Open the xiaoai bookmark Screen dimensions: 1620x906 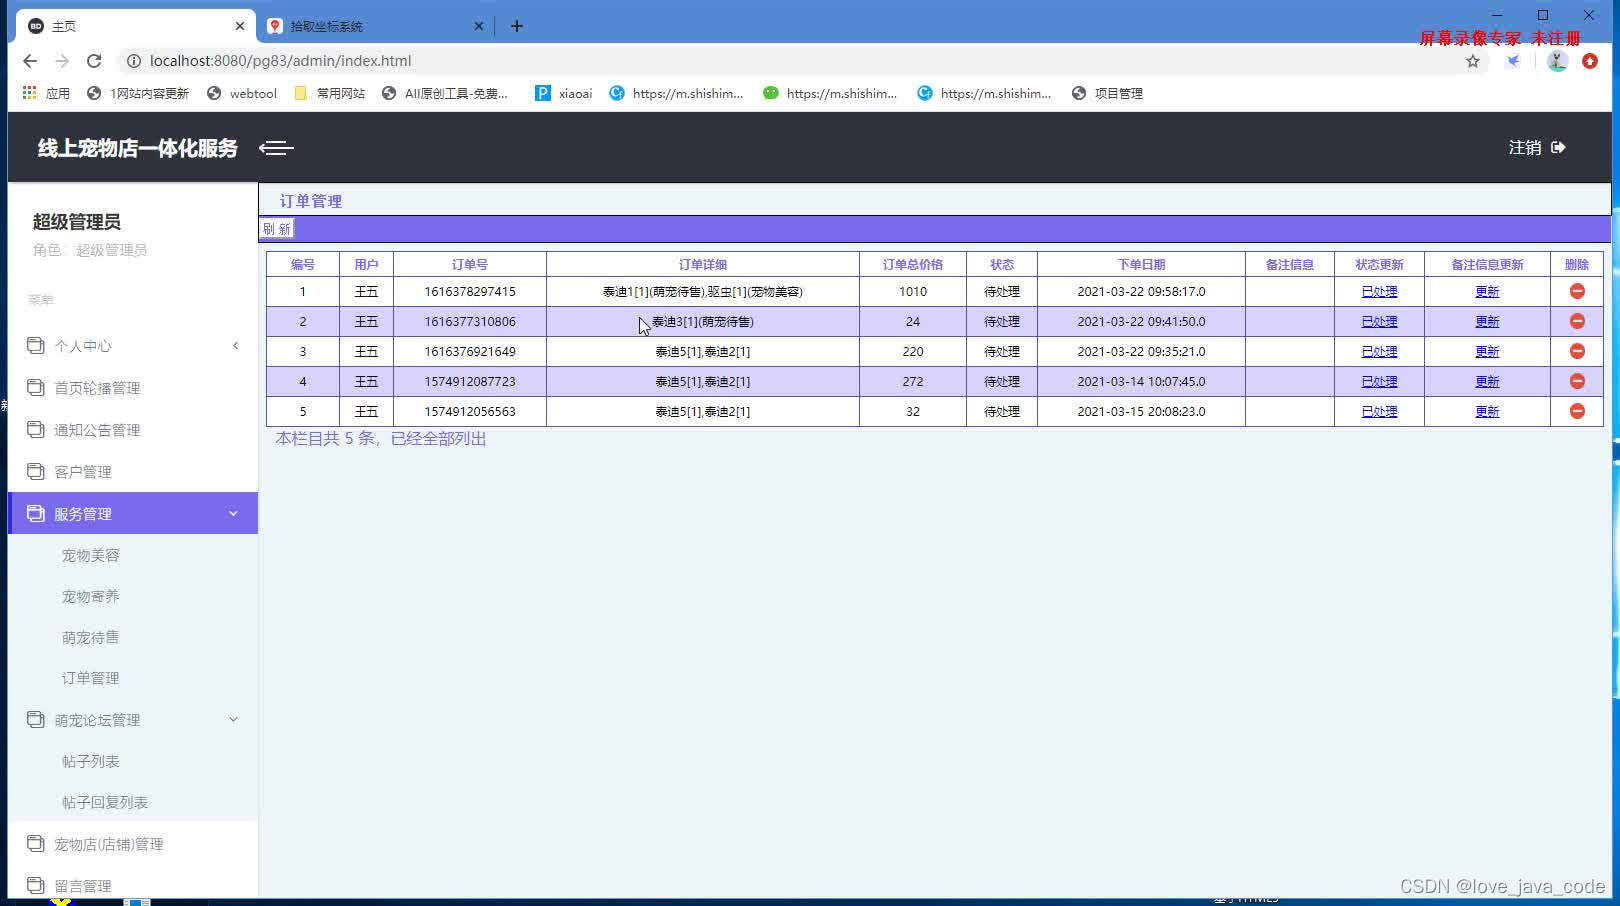[564, 93]
